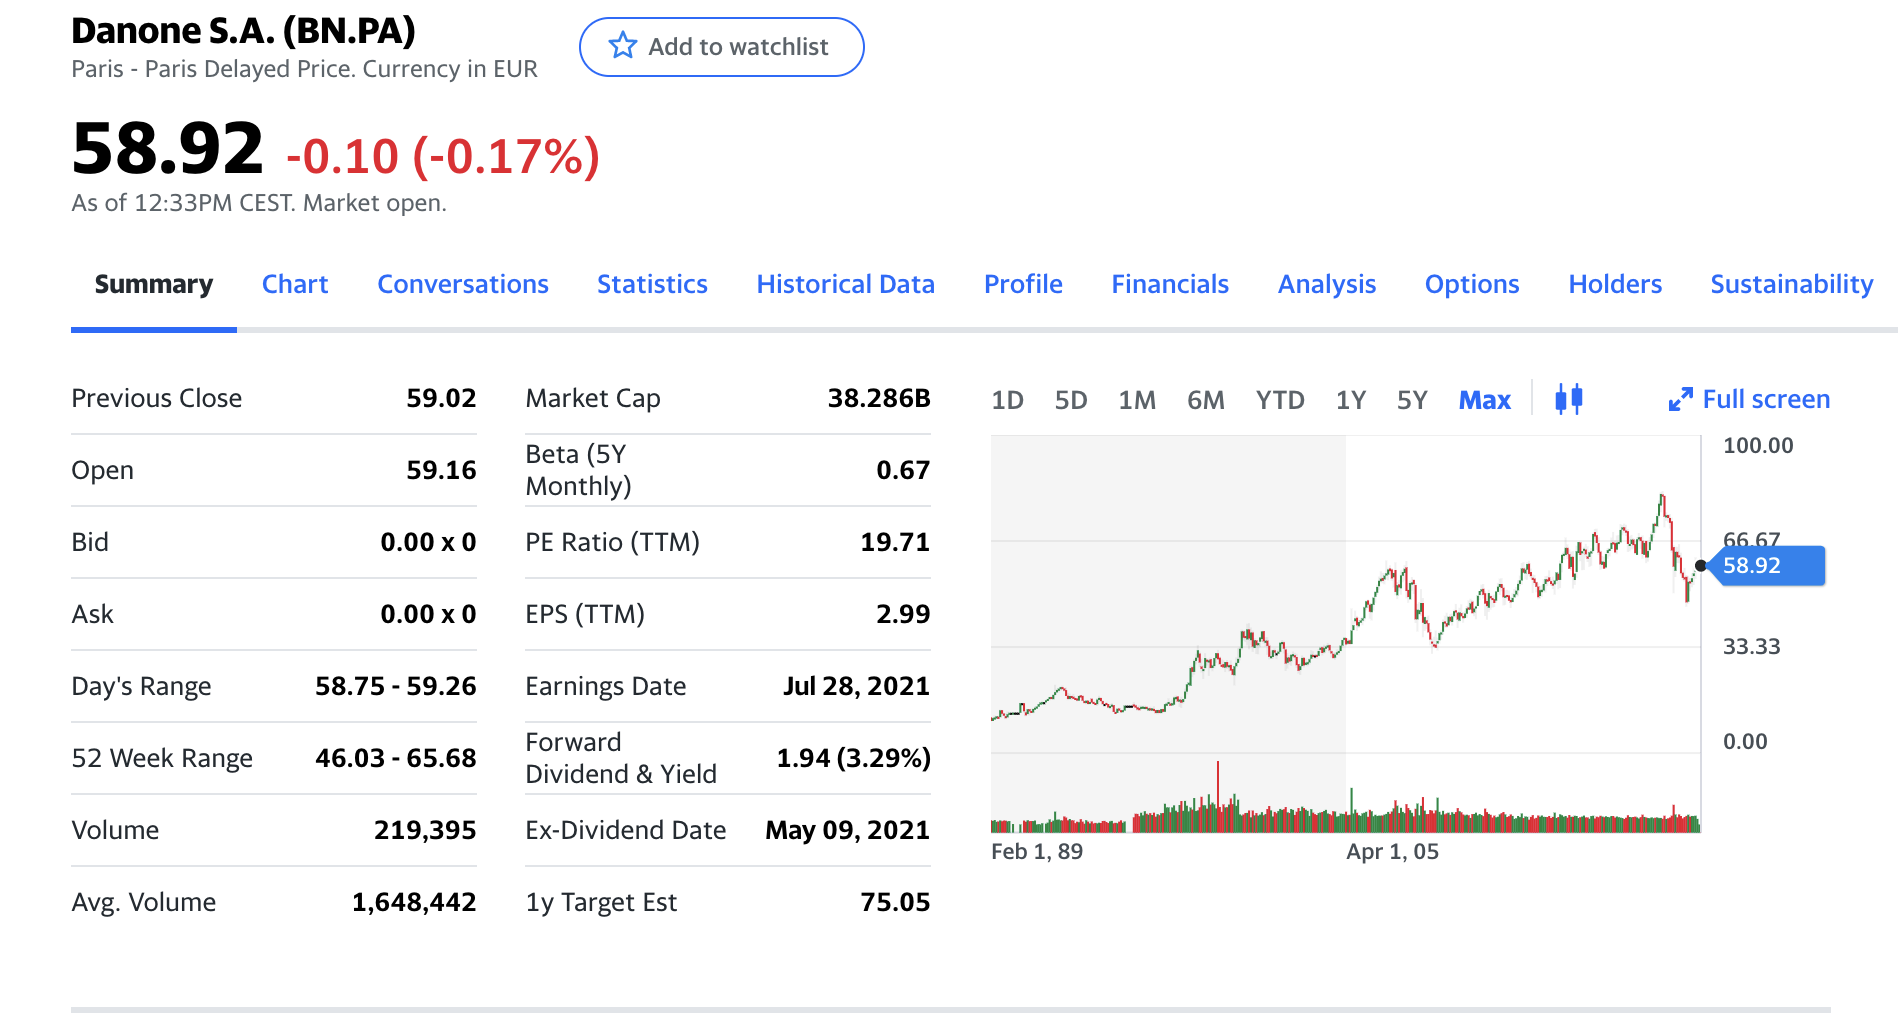This screenshot has height=1029, width=1898.
Task: View the Profile tab
Action: [1023, 284]
